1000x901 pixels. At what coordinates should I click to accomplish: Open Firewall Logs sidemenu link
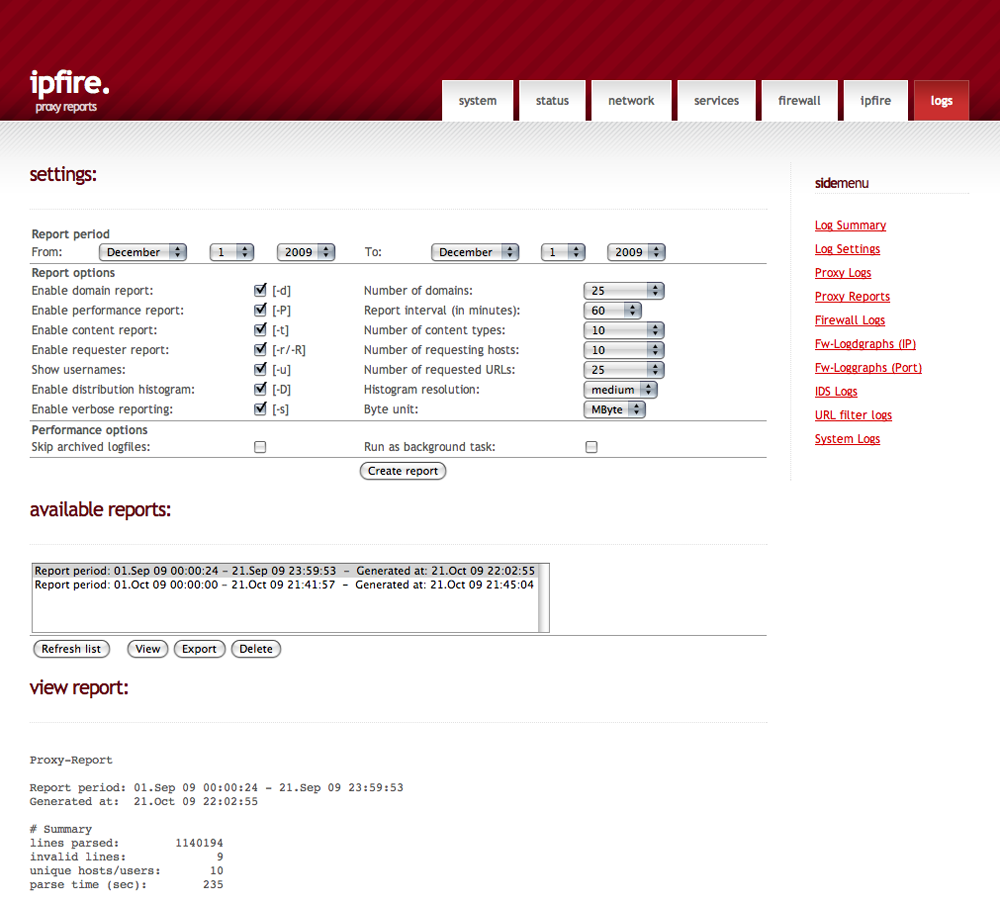pyautogui.click(x=849, y=321)
